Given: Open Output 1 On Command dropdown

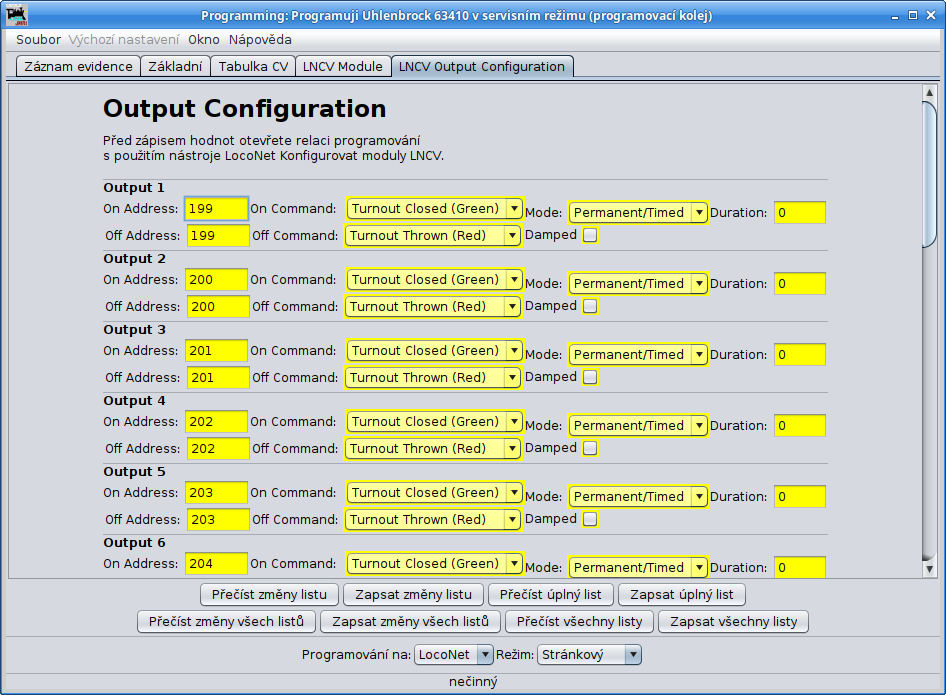Looking at the screenshot, I should [x=435, y=209].
